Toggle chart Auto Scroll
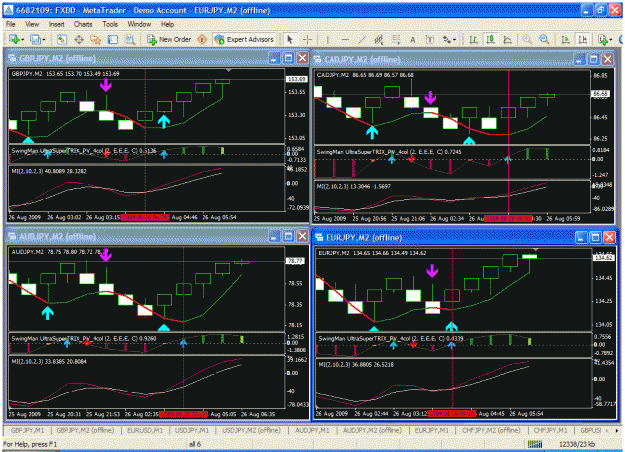This screenshot has height=452, width=625. [565, 39]
